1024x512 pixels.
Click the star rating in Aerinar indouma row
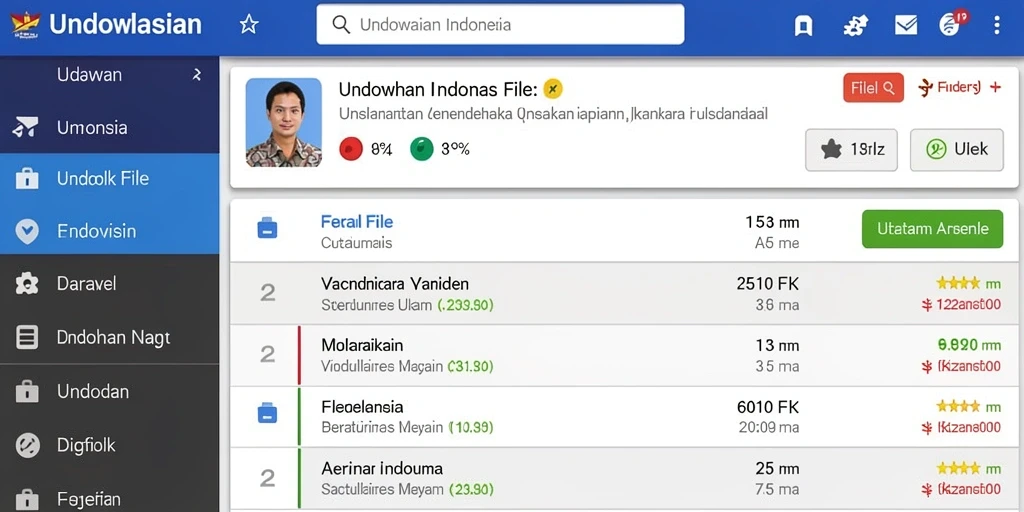click(x=958, y=468)
